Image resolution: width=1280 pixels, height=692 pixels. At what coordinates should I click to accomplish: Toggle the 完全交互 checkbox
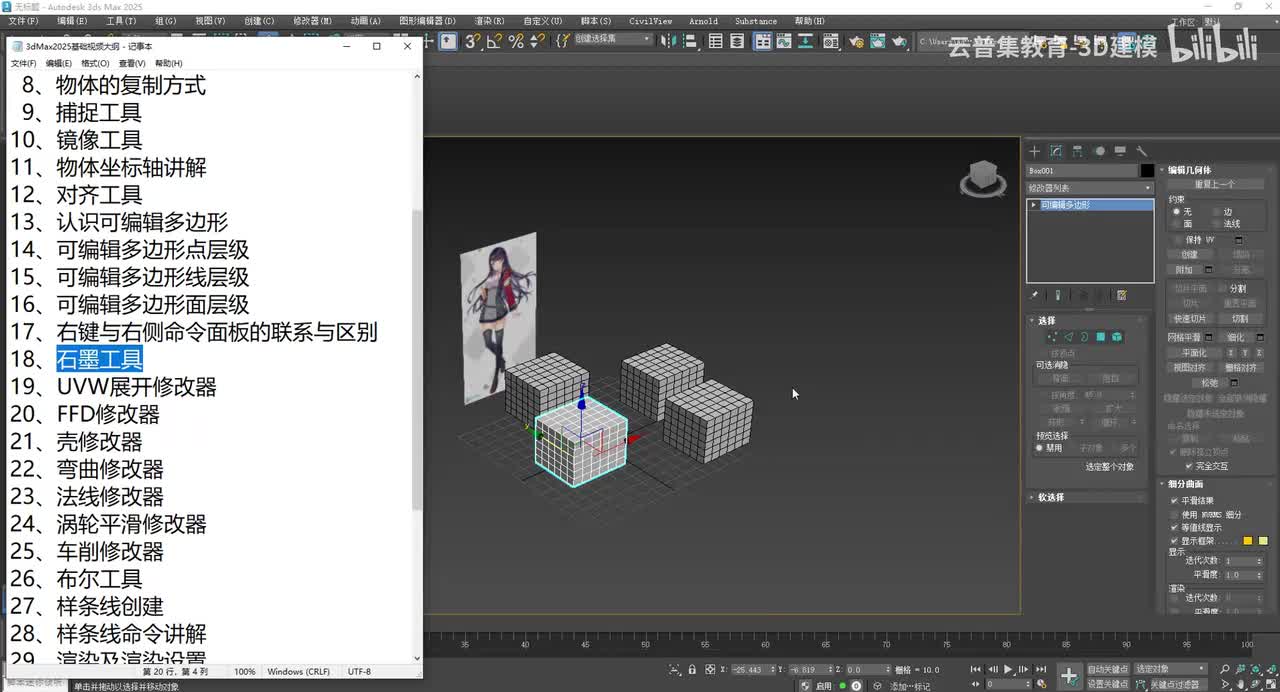[x=1188, y=466]
